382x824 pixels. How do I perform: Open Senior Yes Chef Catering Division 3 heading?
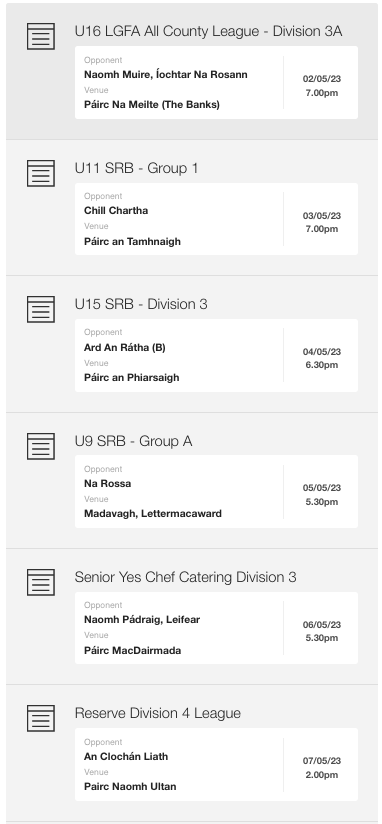[x=185, y=578]
